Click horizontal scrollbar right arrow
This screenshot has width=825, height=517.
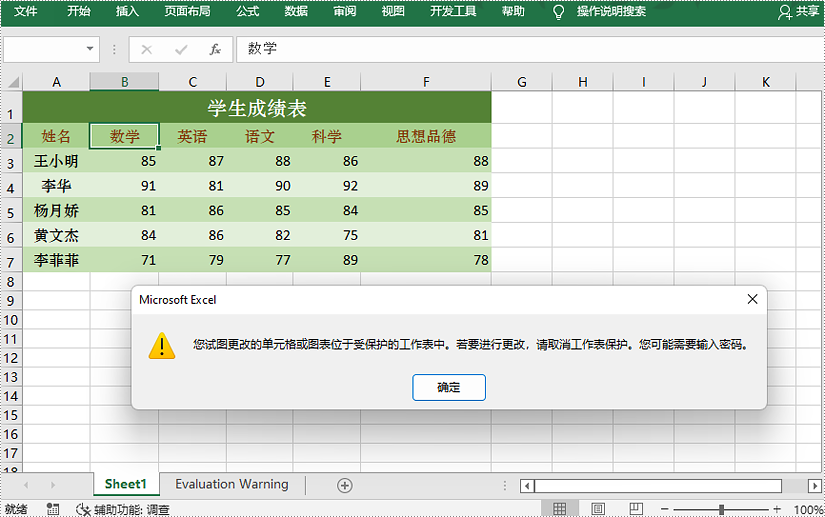point(815,486)
